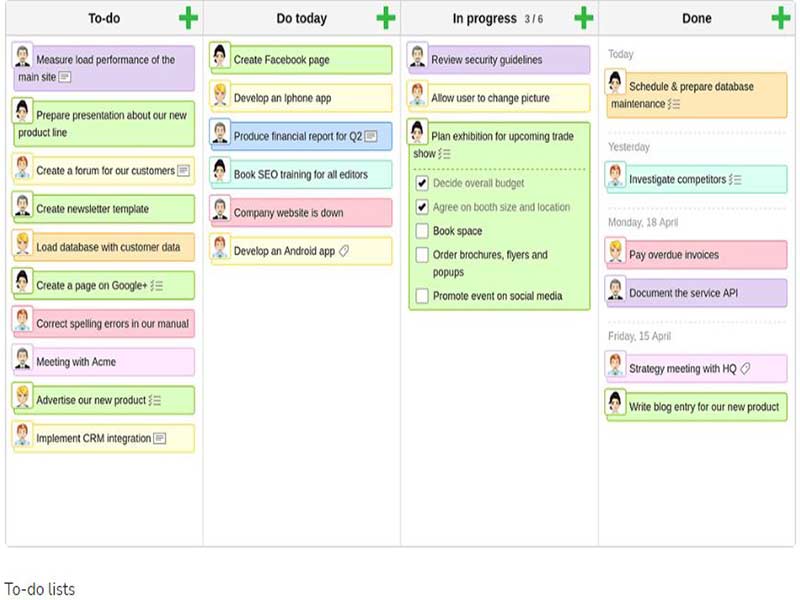Image resolution: width=800 pixels, height=600 pixels.
Task: Open note icon on Measure load performance card
Action: coord(65,77)
